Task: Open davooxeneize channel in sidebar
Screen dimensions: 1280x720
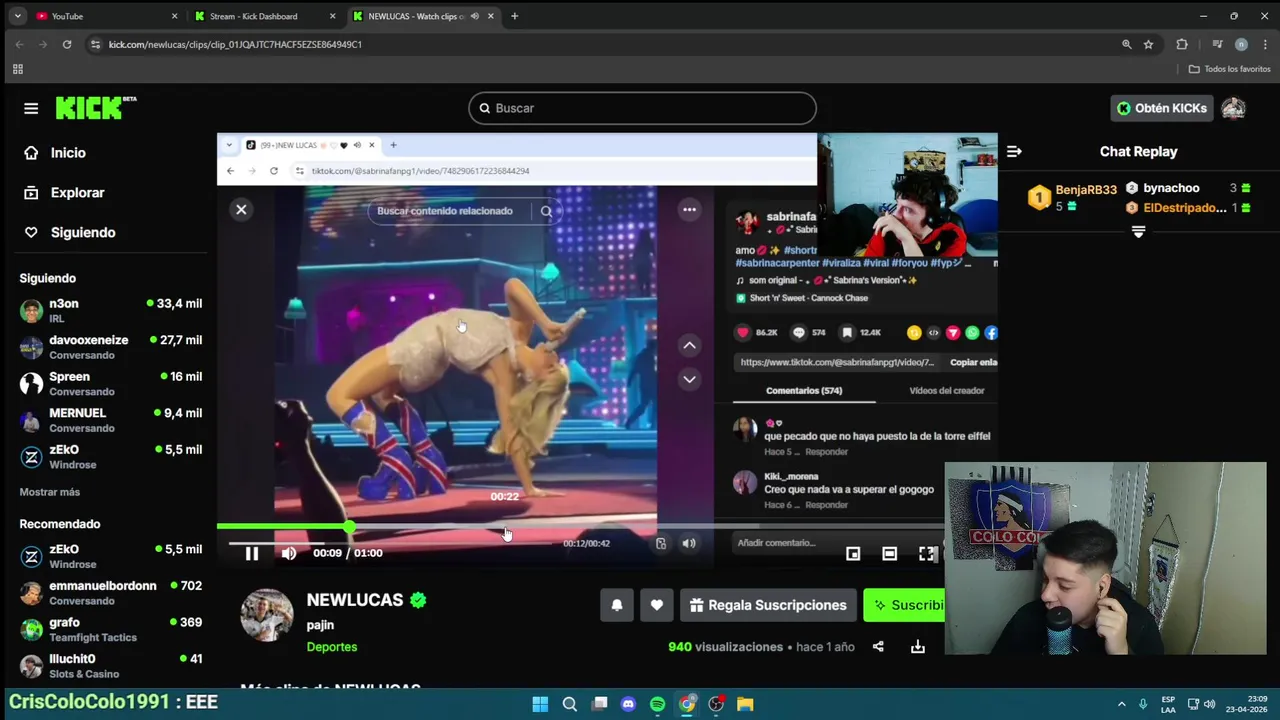Action: 111,347
